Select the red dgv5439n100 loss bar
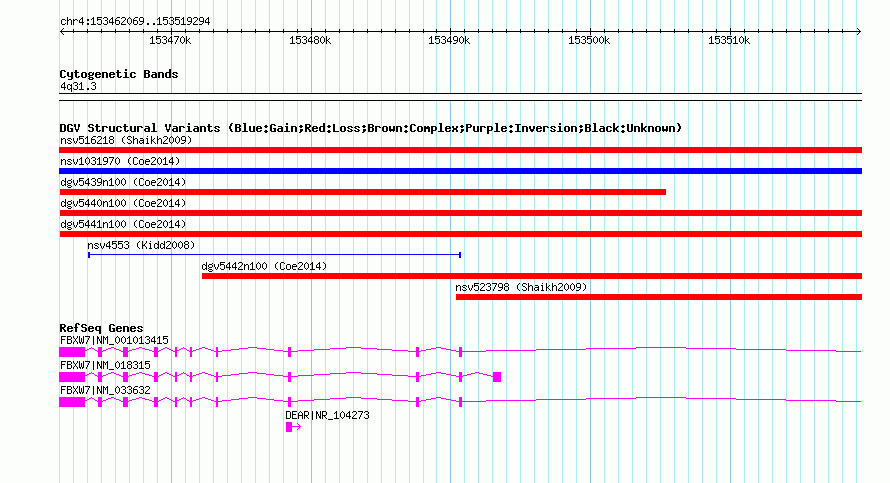The width and height of the screenshot is (890, 483). [363, 192]
